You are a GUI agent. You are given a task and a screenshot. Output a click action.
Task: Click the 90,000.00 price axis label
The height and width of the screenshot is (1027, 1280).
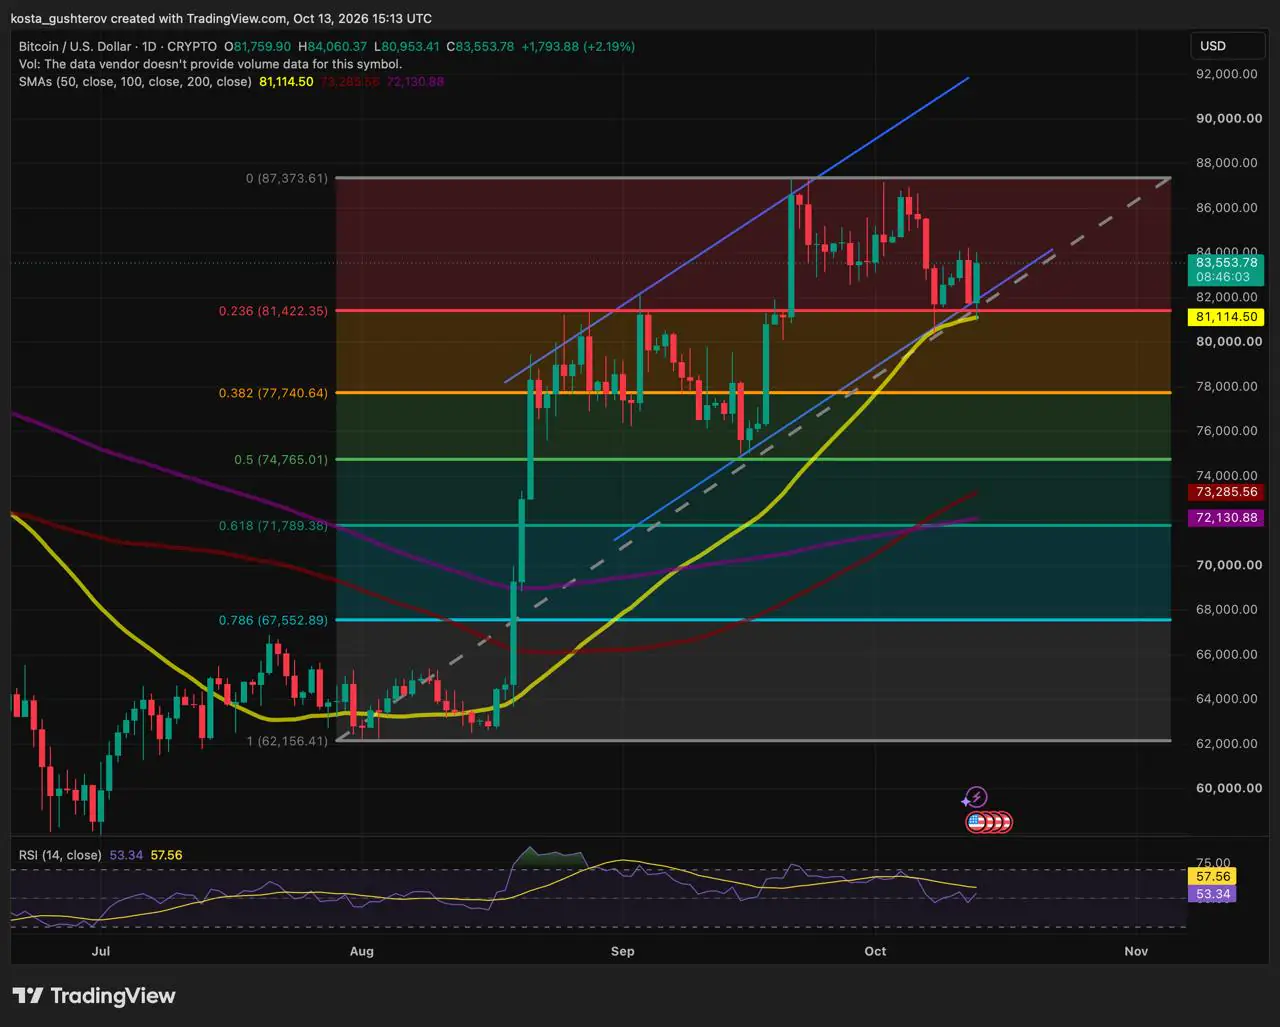click(x=1228, y=118)
